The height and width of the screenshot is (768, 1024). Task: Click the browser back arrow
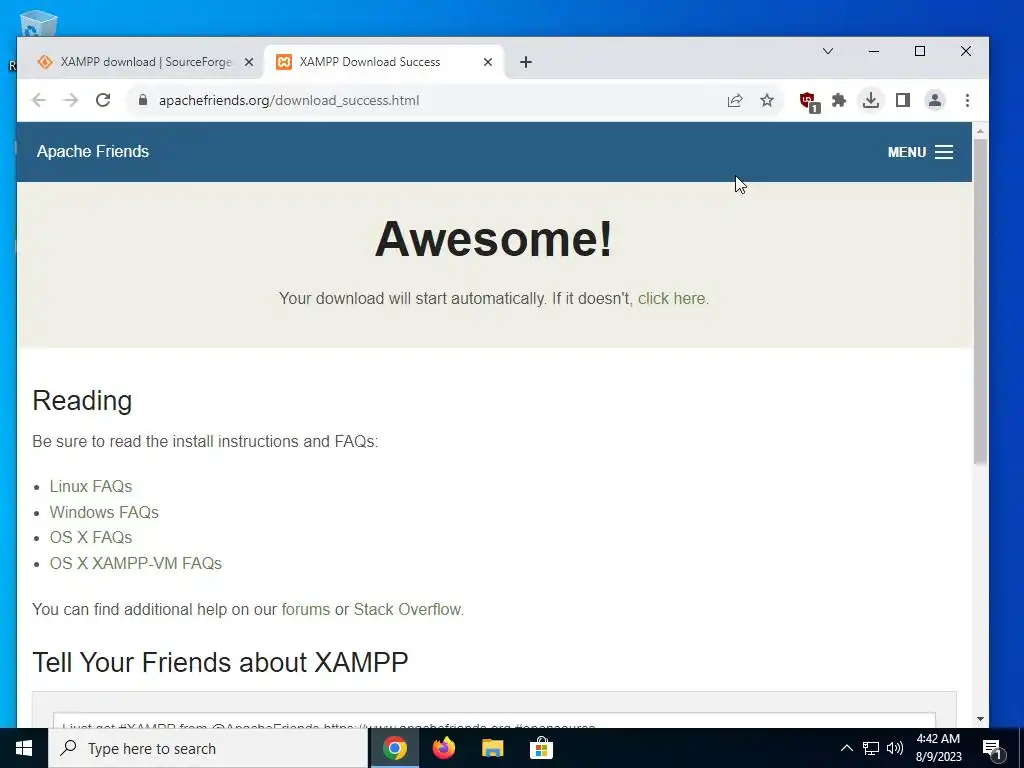coord(39,101)
